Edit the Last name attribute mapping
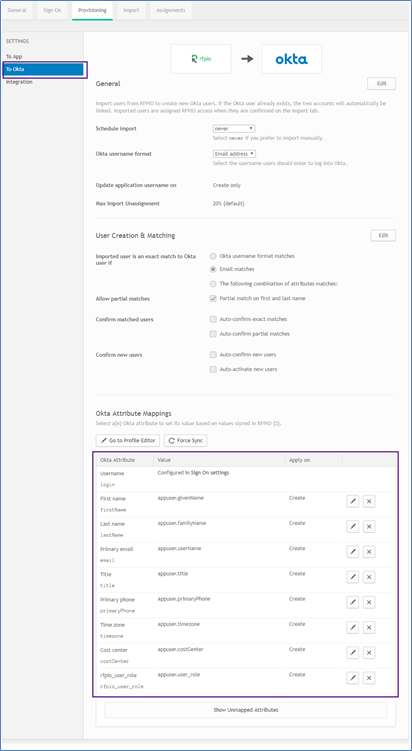 [x=353, y=527]
